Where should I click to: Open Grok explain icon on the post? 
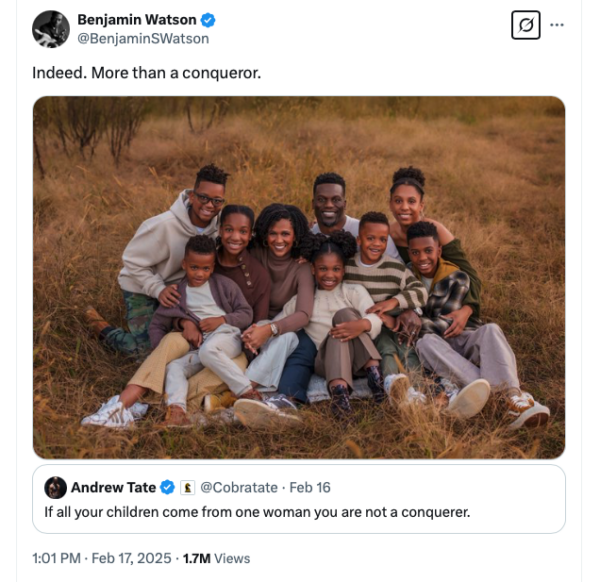point(525,25)
